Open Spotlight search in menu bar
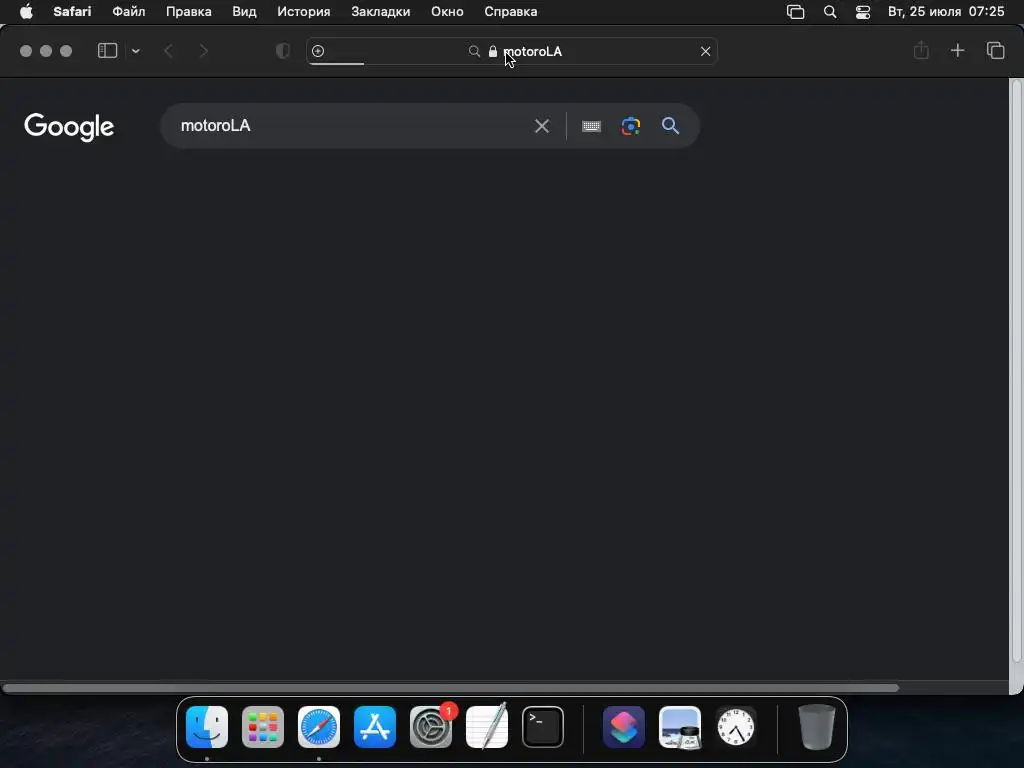Image resolution: width=1024 pixels, height=768 pixels. pyautogui.click(x=830, y=12)
